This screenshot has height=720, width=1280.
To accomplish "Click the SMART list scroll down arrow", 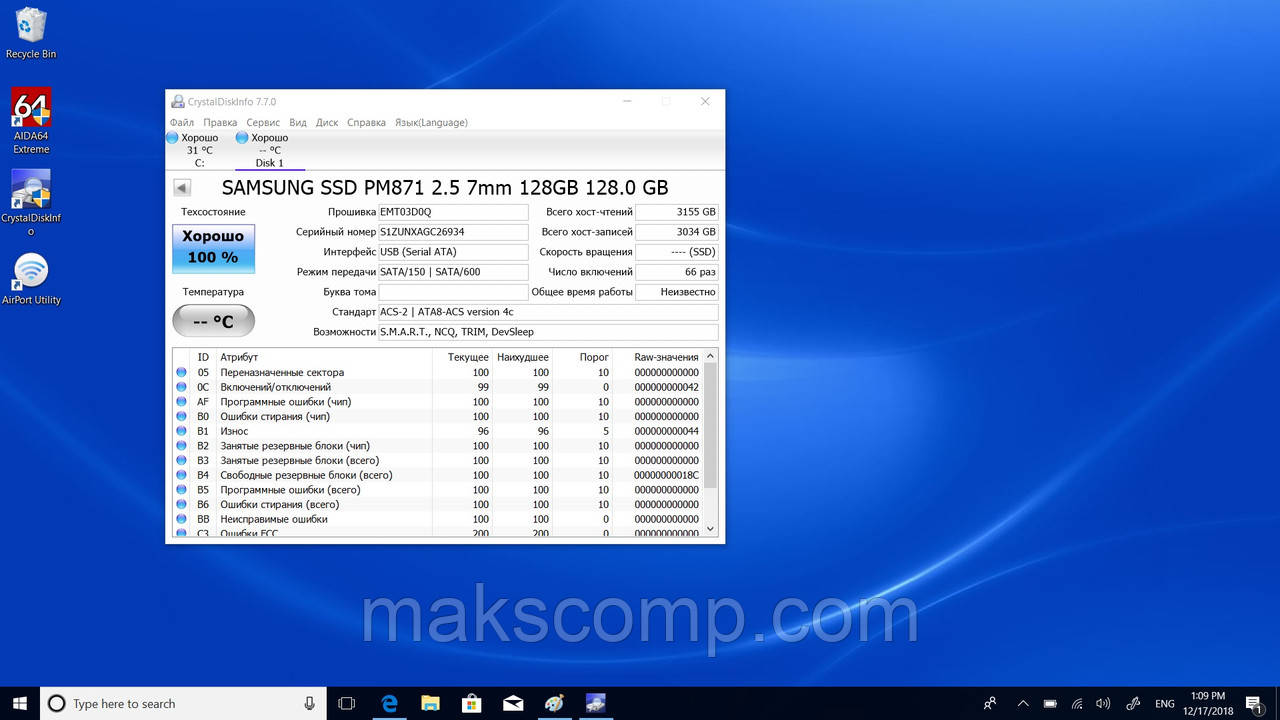I will 711,529.
